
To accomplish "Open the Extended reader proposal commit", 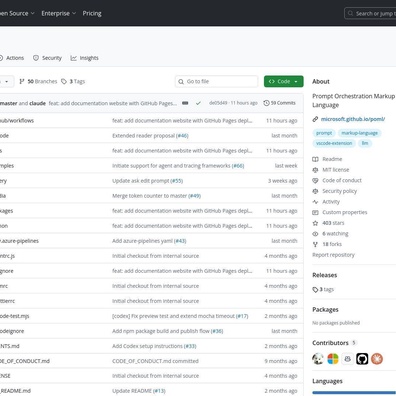I will click(x=143, y=136).
